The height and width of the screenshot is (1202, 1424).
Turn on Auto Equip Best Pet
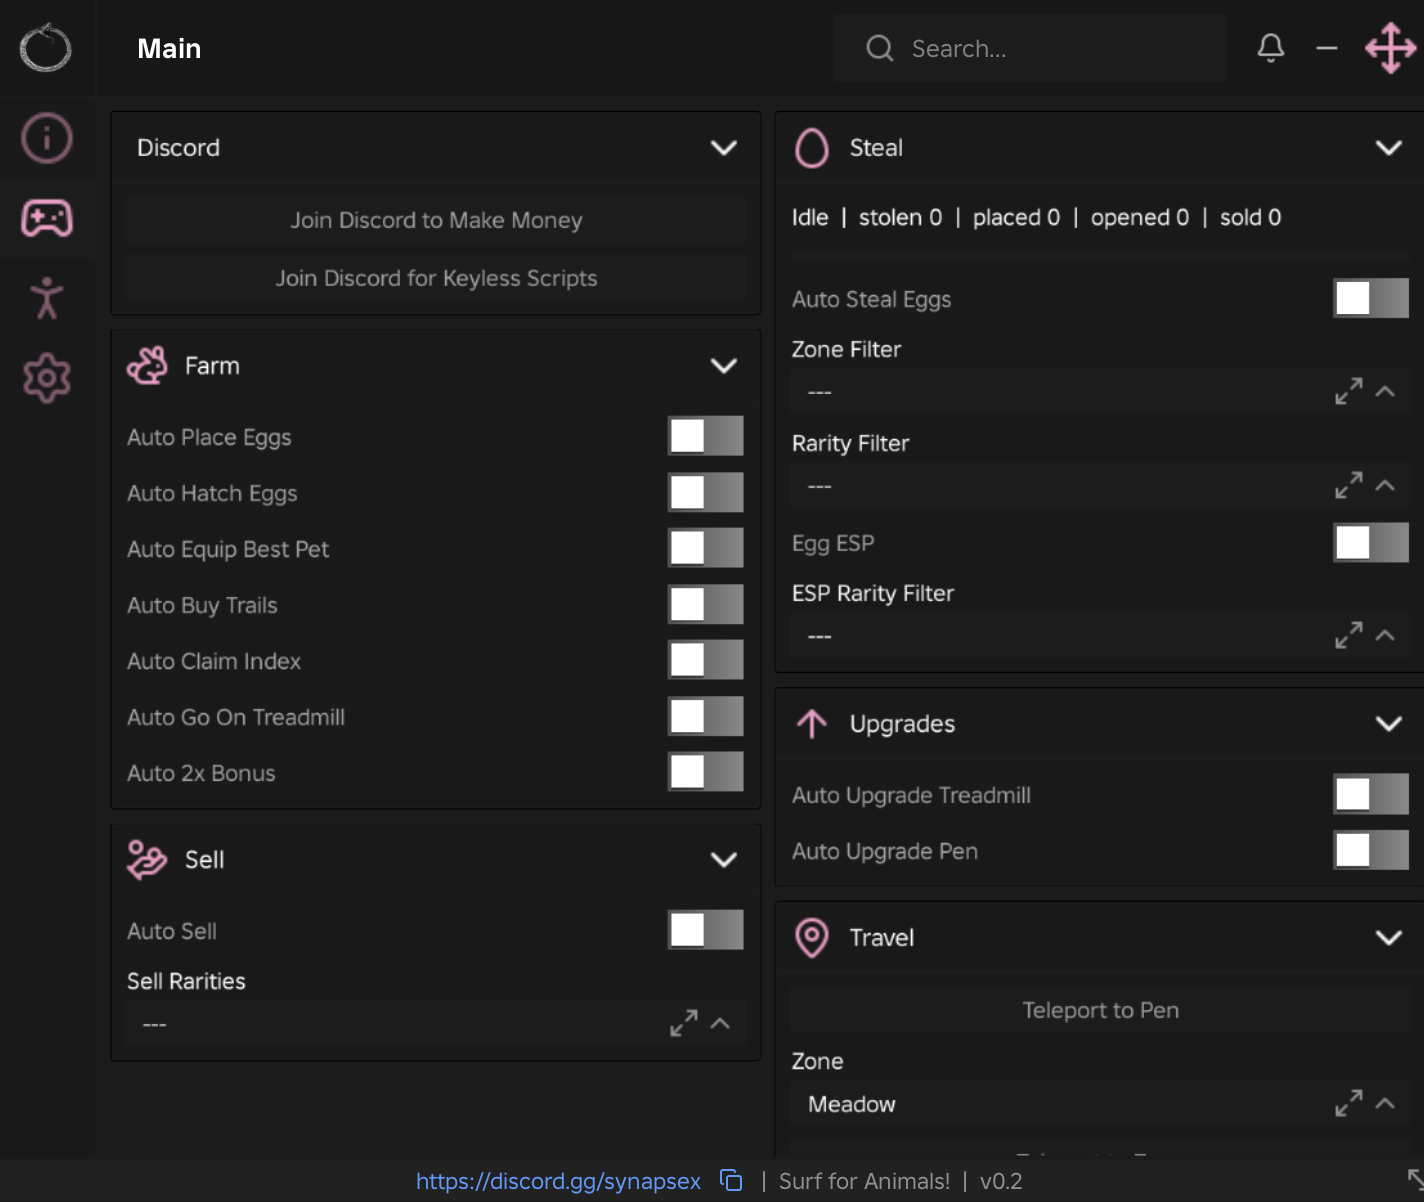tap(706, 548)
